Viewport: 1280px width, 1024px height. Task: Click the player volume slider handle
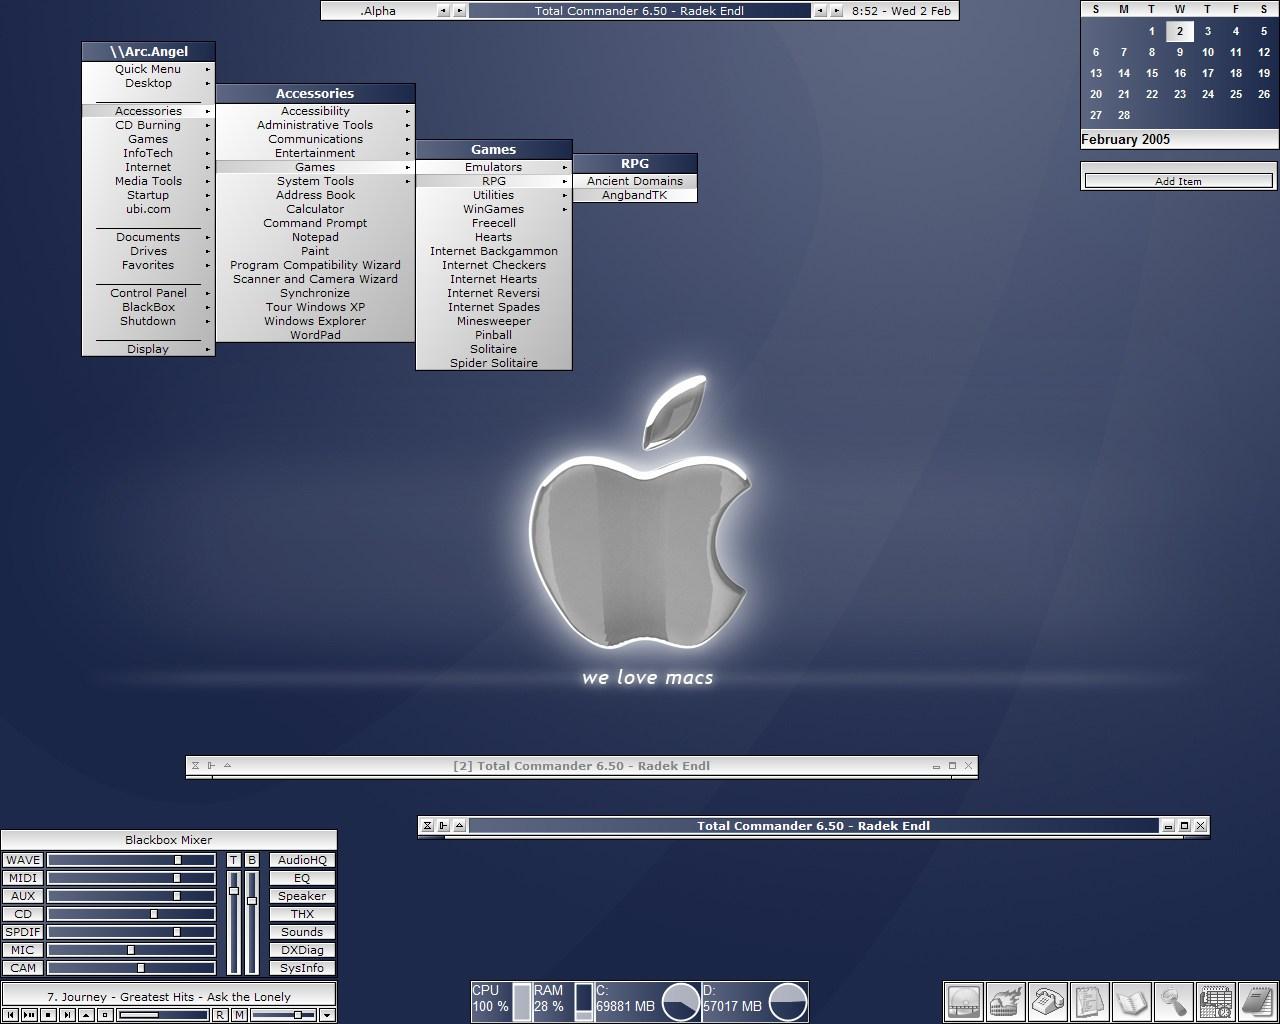298,1015
